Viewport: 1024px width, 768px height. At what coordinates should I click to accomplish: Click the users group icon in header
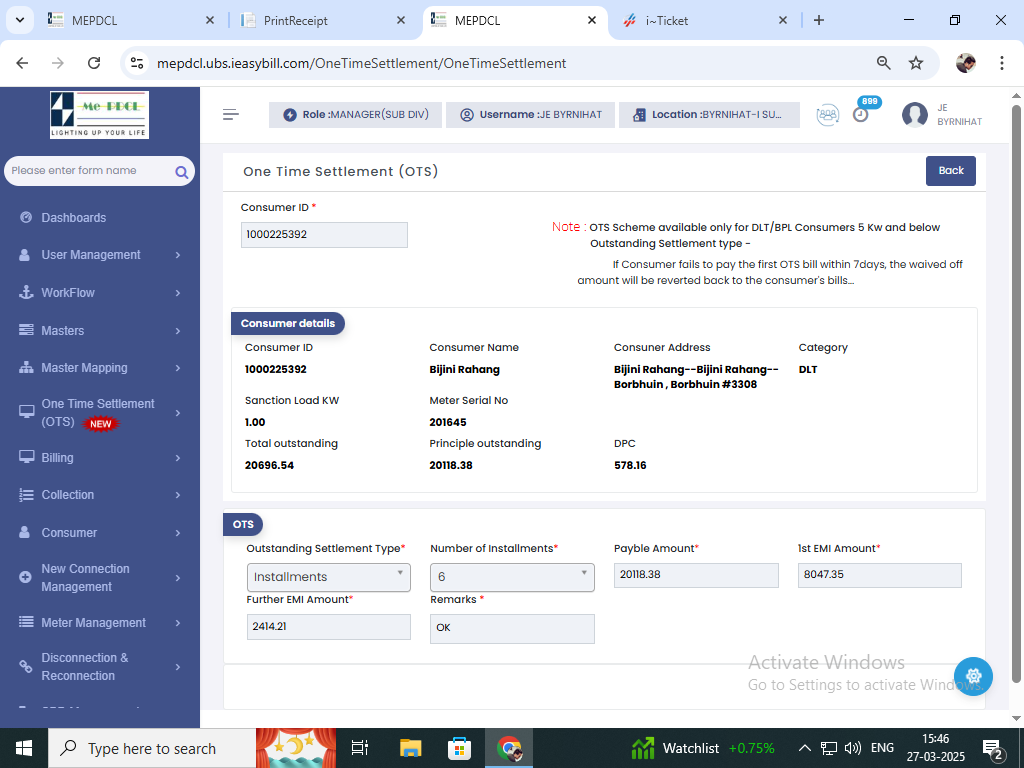click(x=827, y=115)
